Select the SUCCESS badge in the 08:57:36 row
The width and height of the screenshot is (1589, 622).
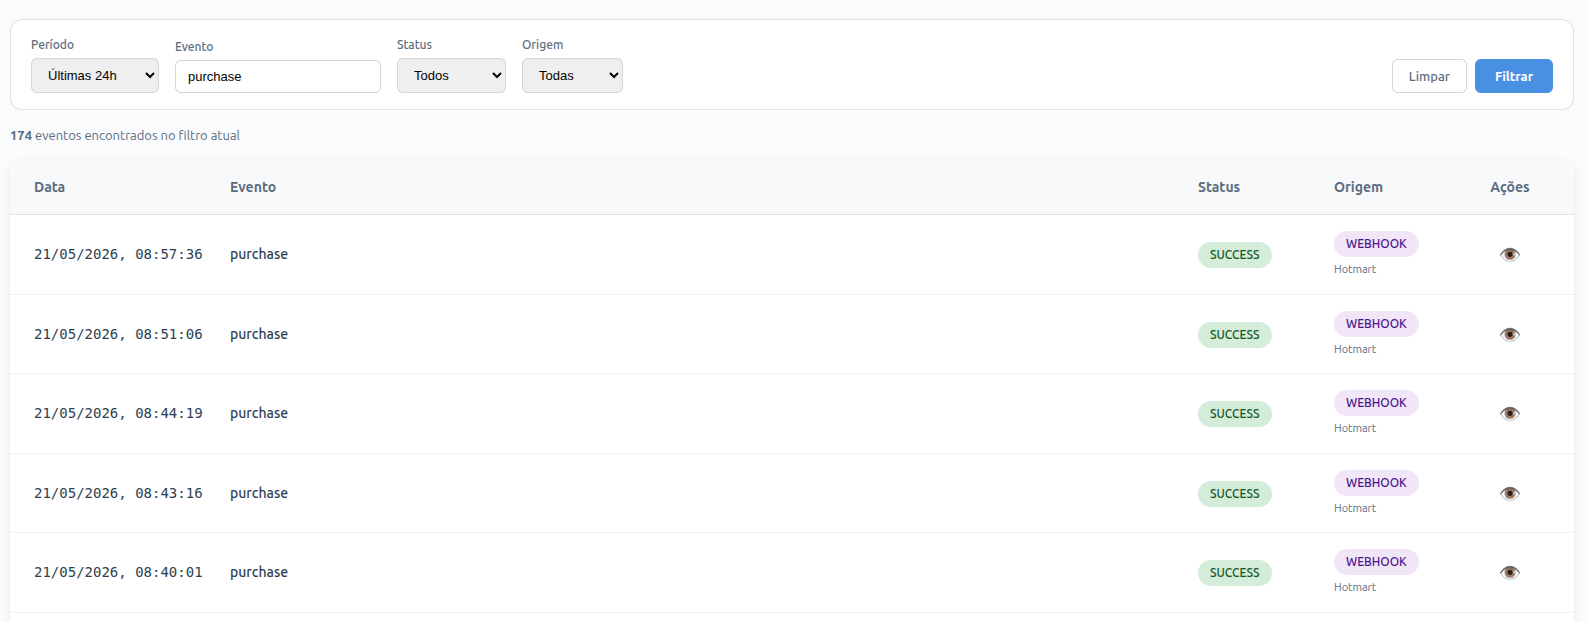coord(1235,255)
